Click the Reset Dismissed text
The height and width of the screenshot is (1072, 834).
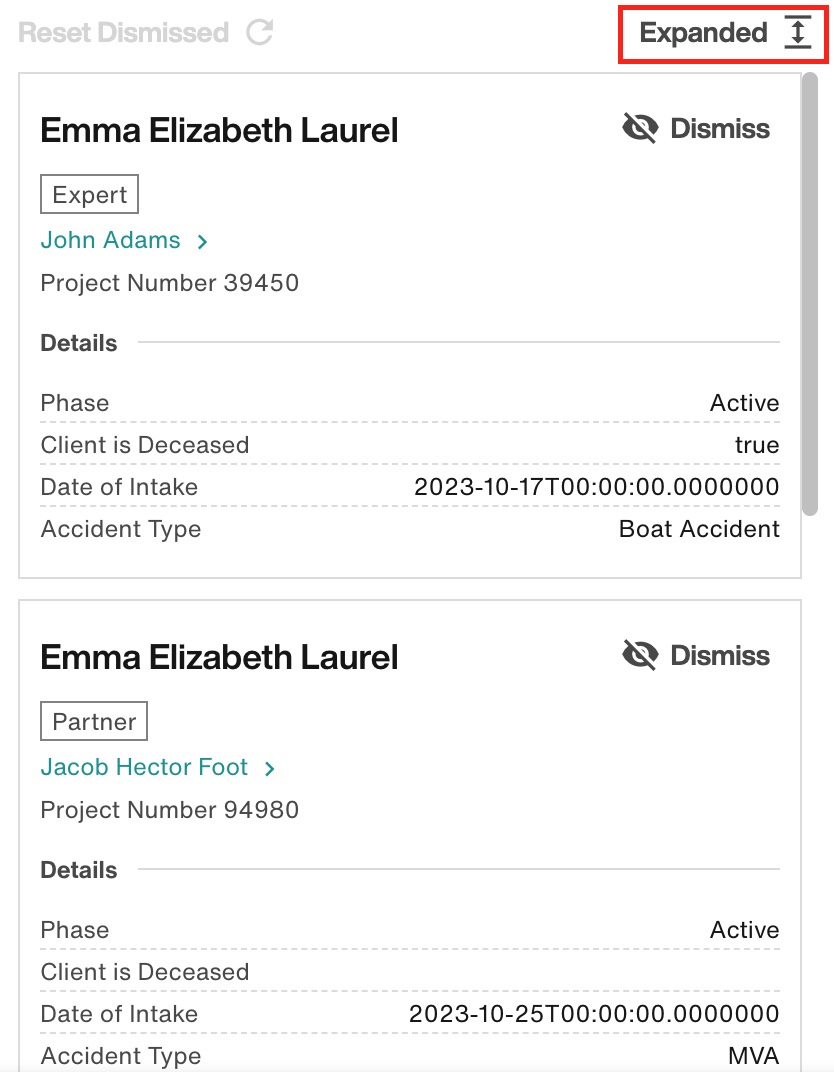pos(124,33)
